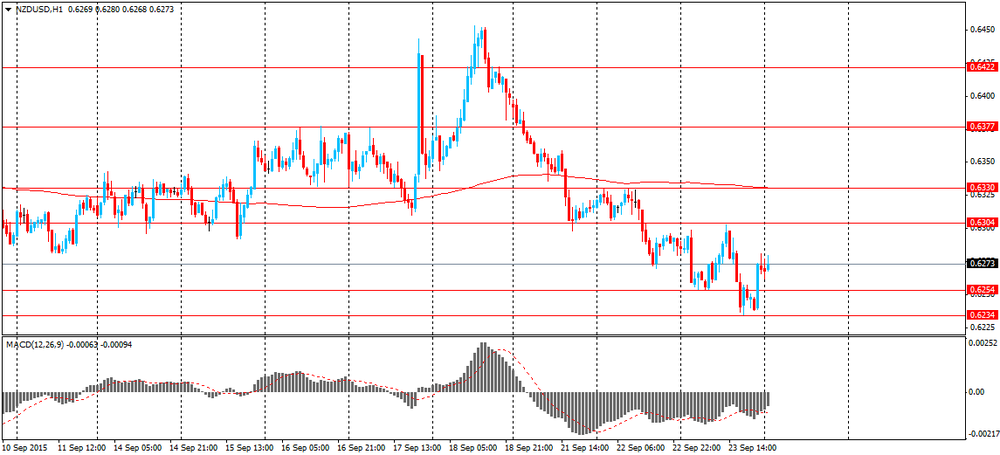
Task: Click the 18 Sep 21:00 time label
Action: click(x=530, y=448)
